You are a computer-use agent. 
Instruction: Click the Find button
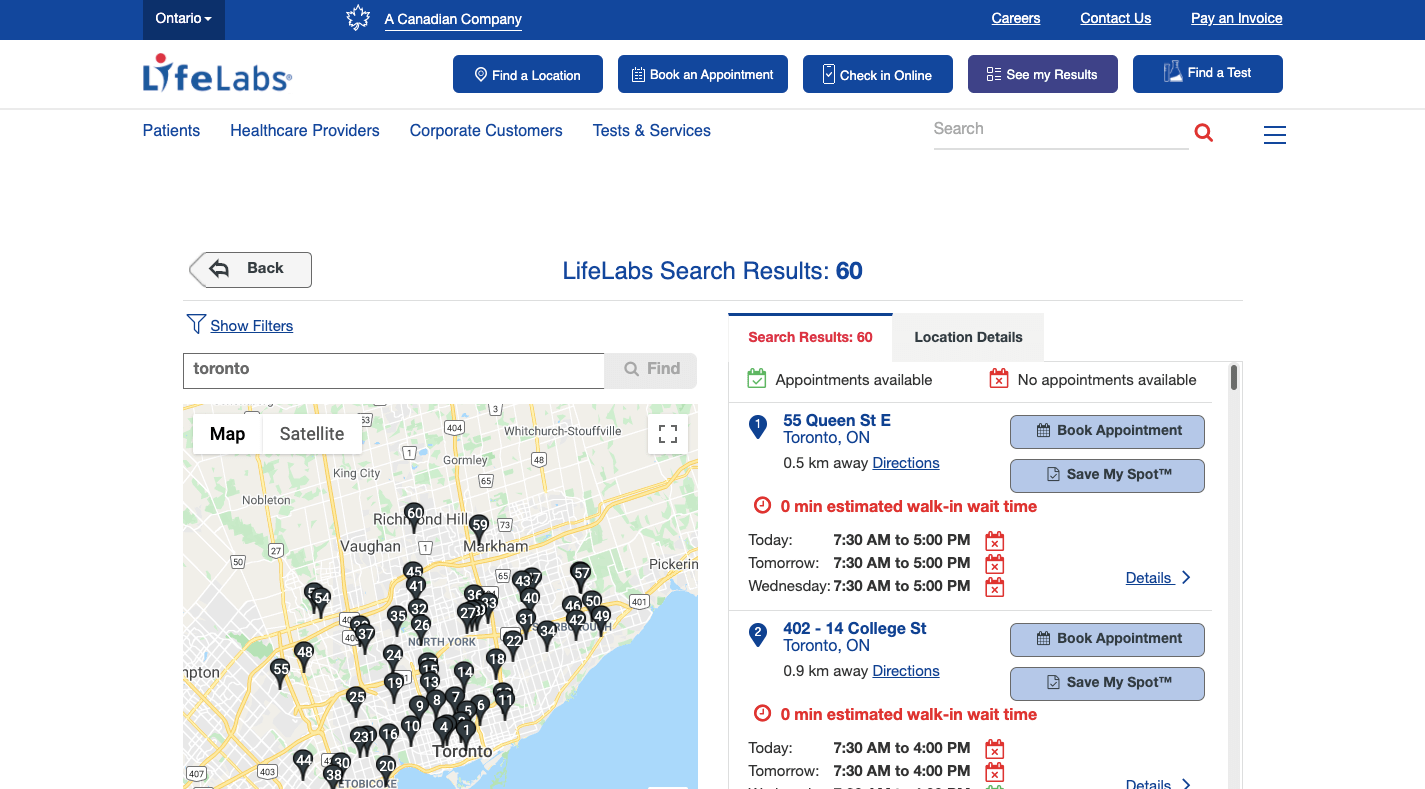pyautogui.click(x=651, y=370)
